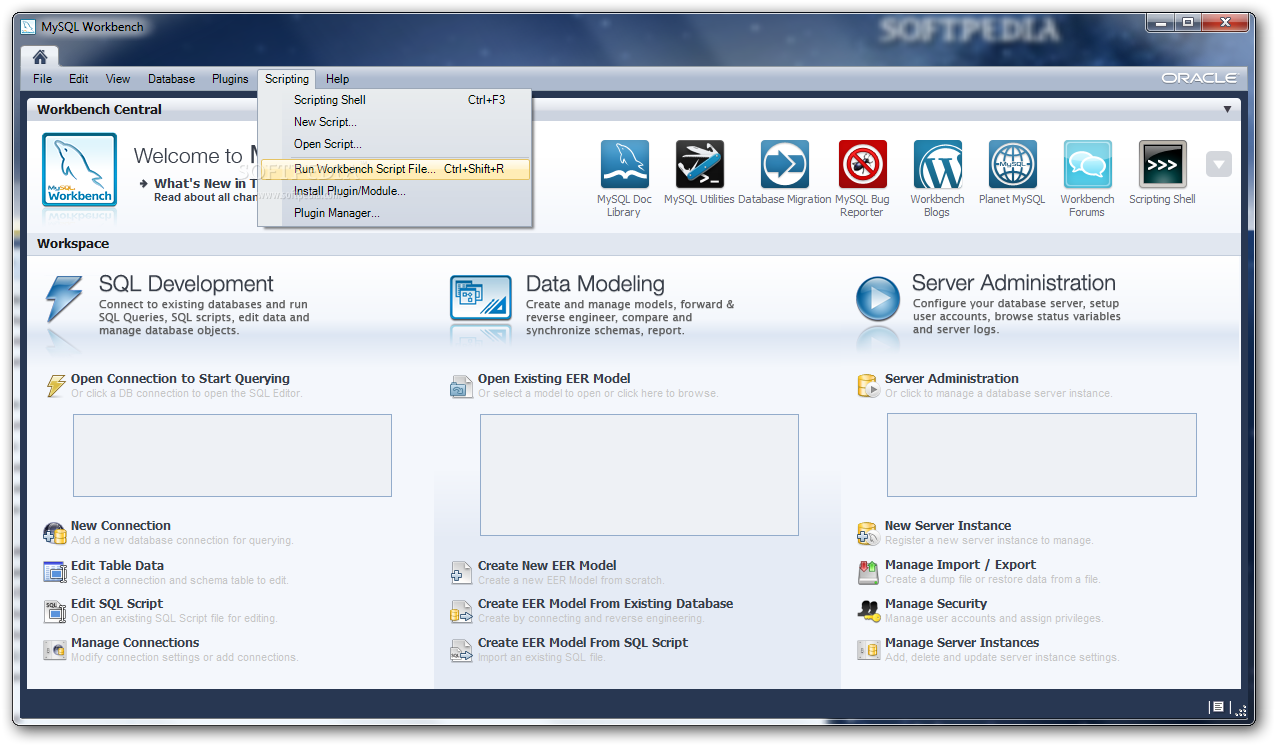Click the MySQL Workbench dolphin logo
The width and height of the screenshot is (1276, 746).
(79, 170)
